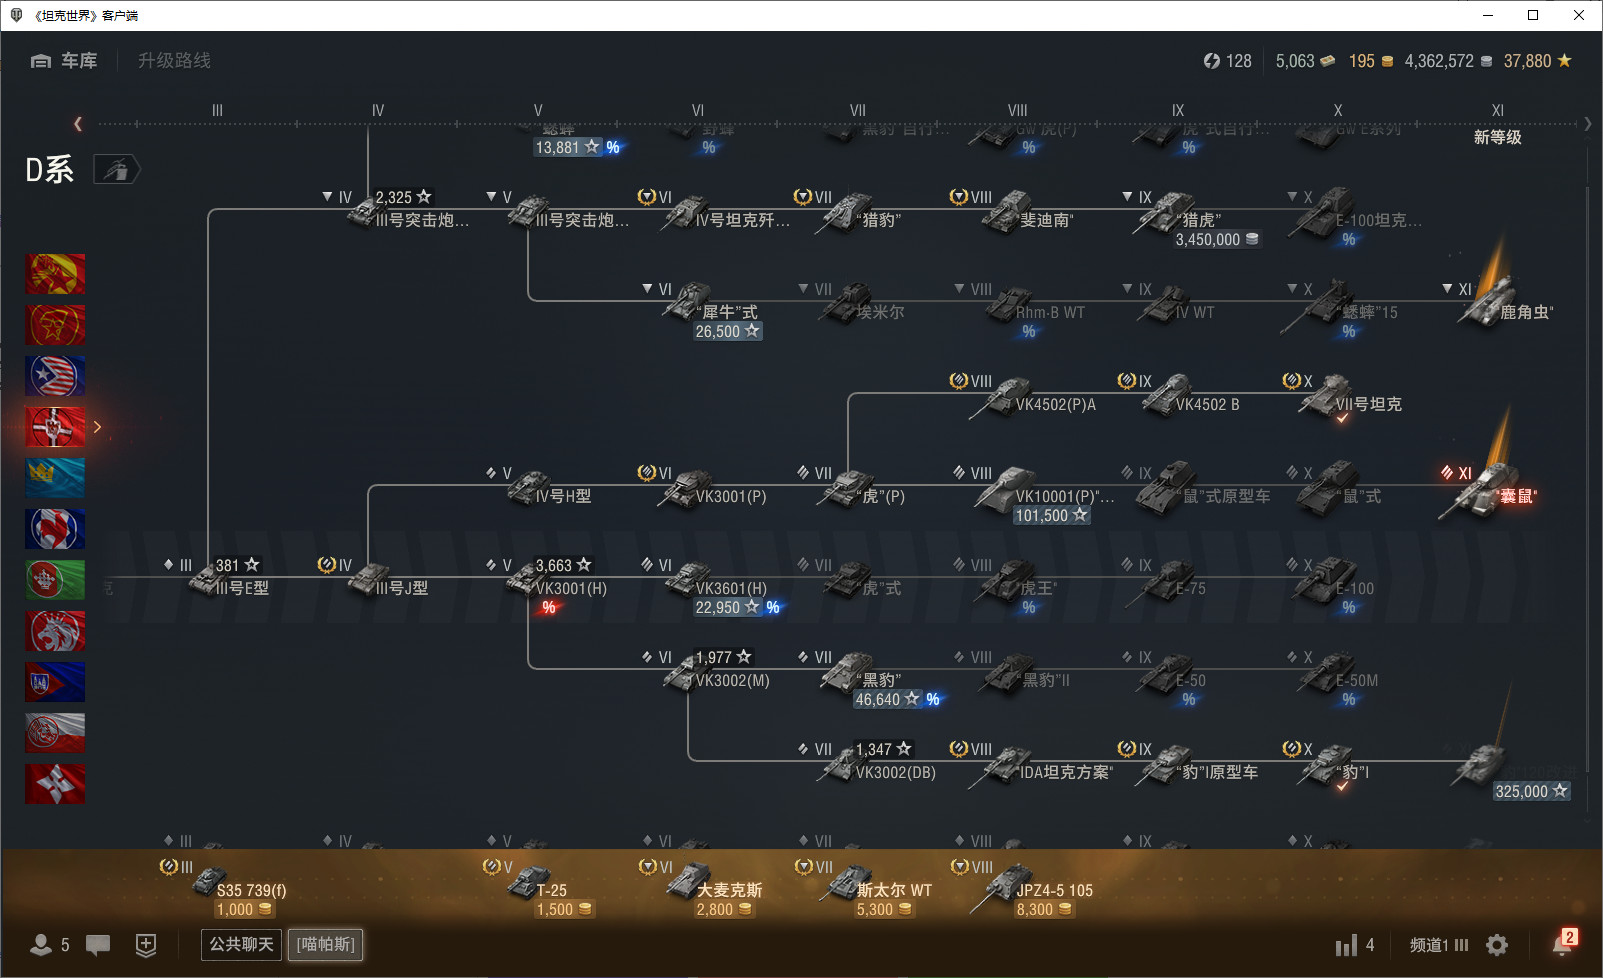Open the chat speech bubble icon
Viewport: 1603px width, 978px height.
pyautogui.click(x=98, y=944)
